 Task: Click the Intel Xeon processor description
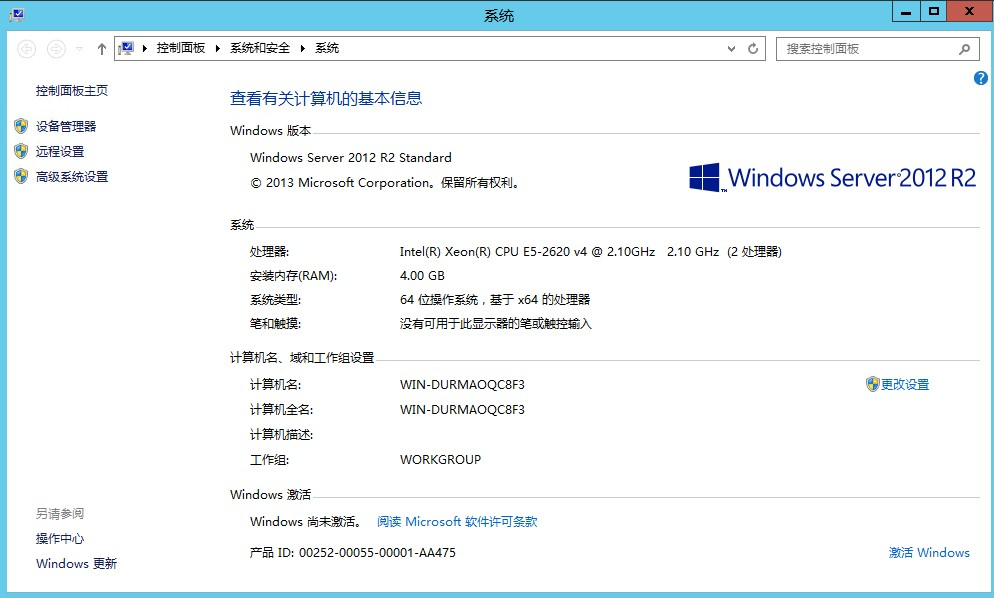click(x=590, y=252)
